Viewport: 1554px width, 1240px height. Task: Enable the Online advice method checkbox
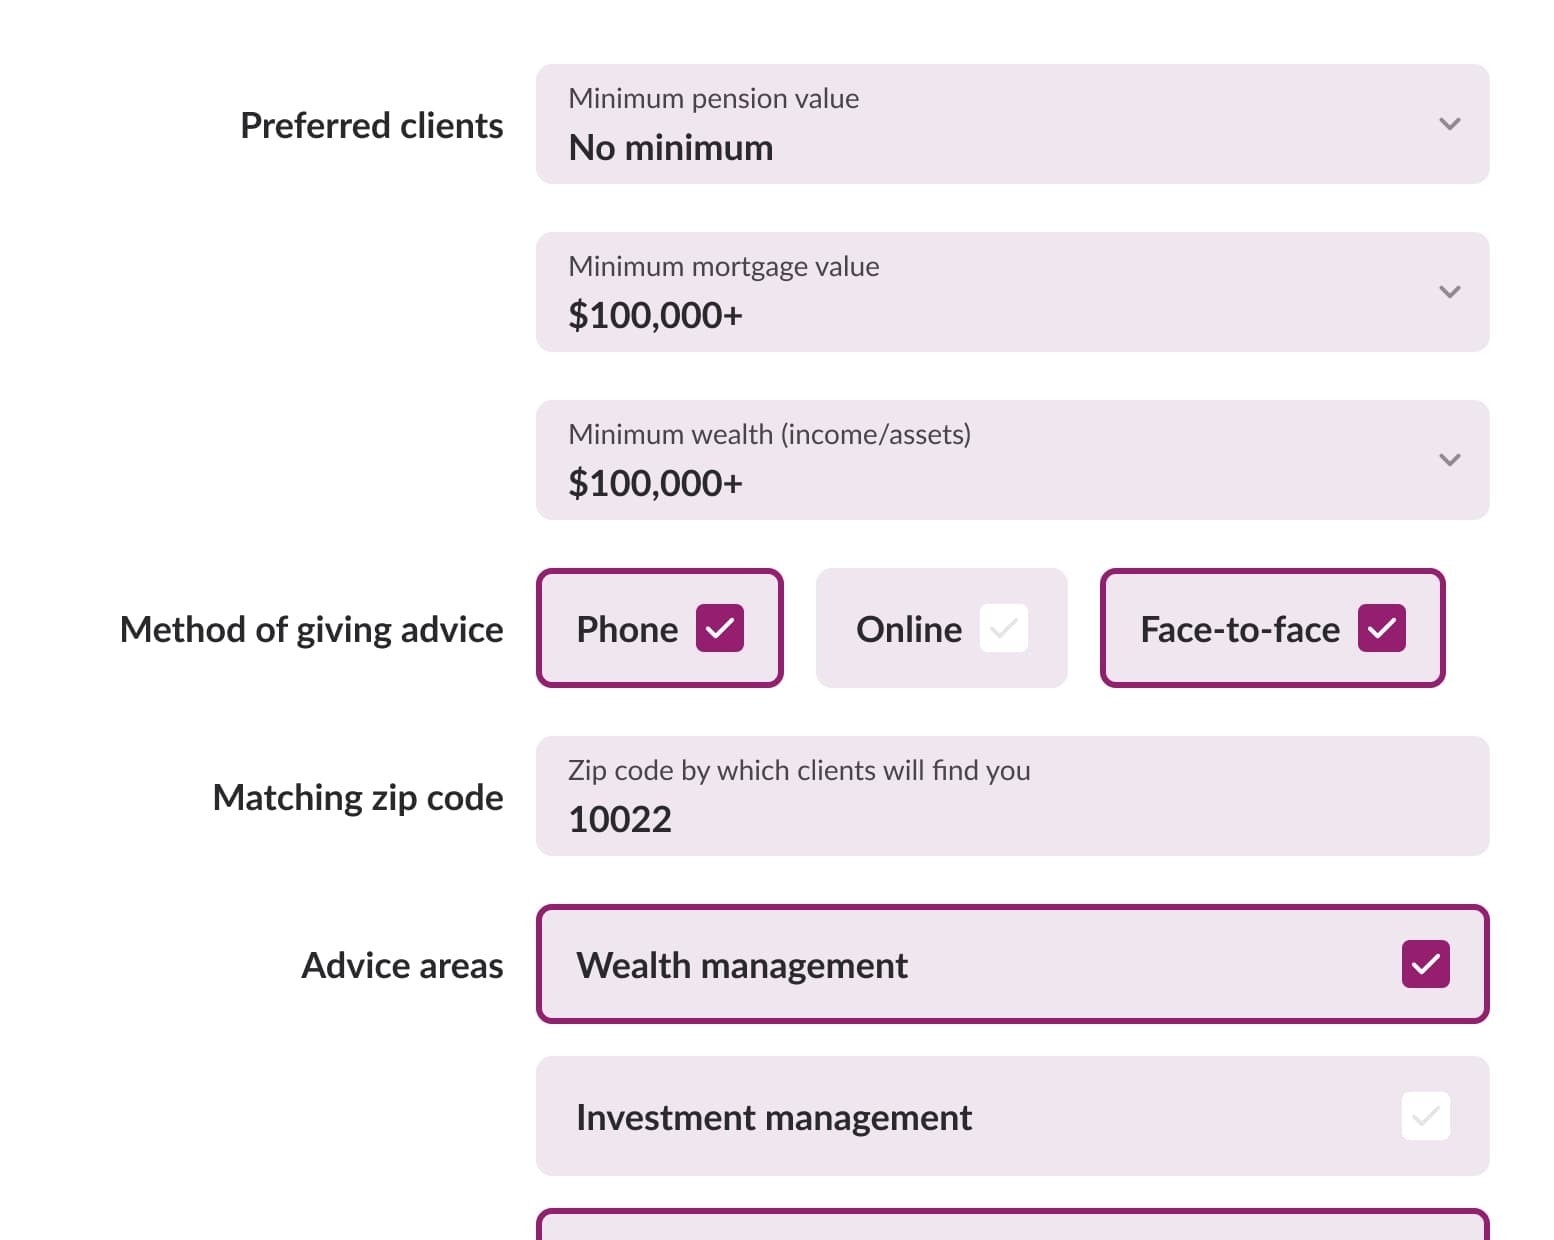tap(1003, 628)
